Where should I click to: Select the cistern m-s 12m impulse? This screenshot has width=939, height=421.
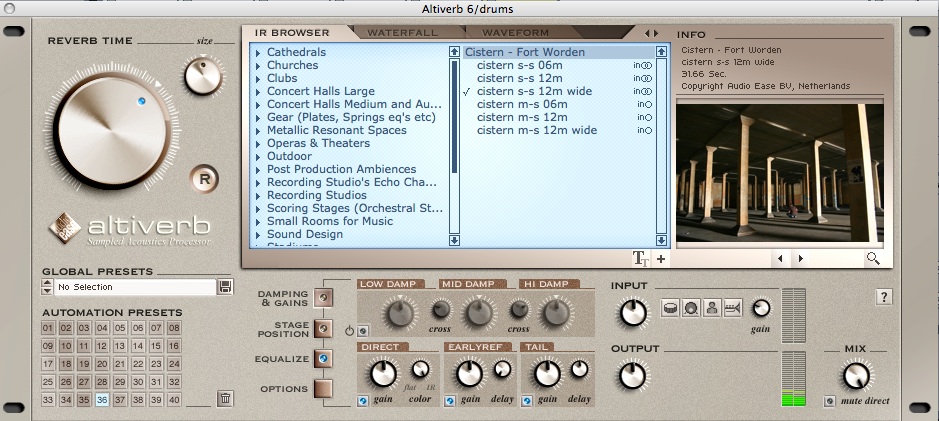coord(522,117)
